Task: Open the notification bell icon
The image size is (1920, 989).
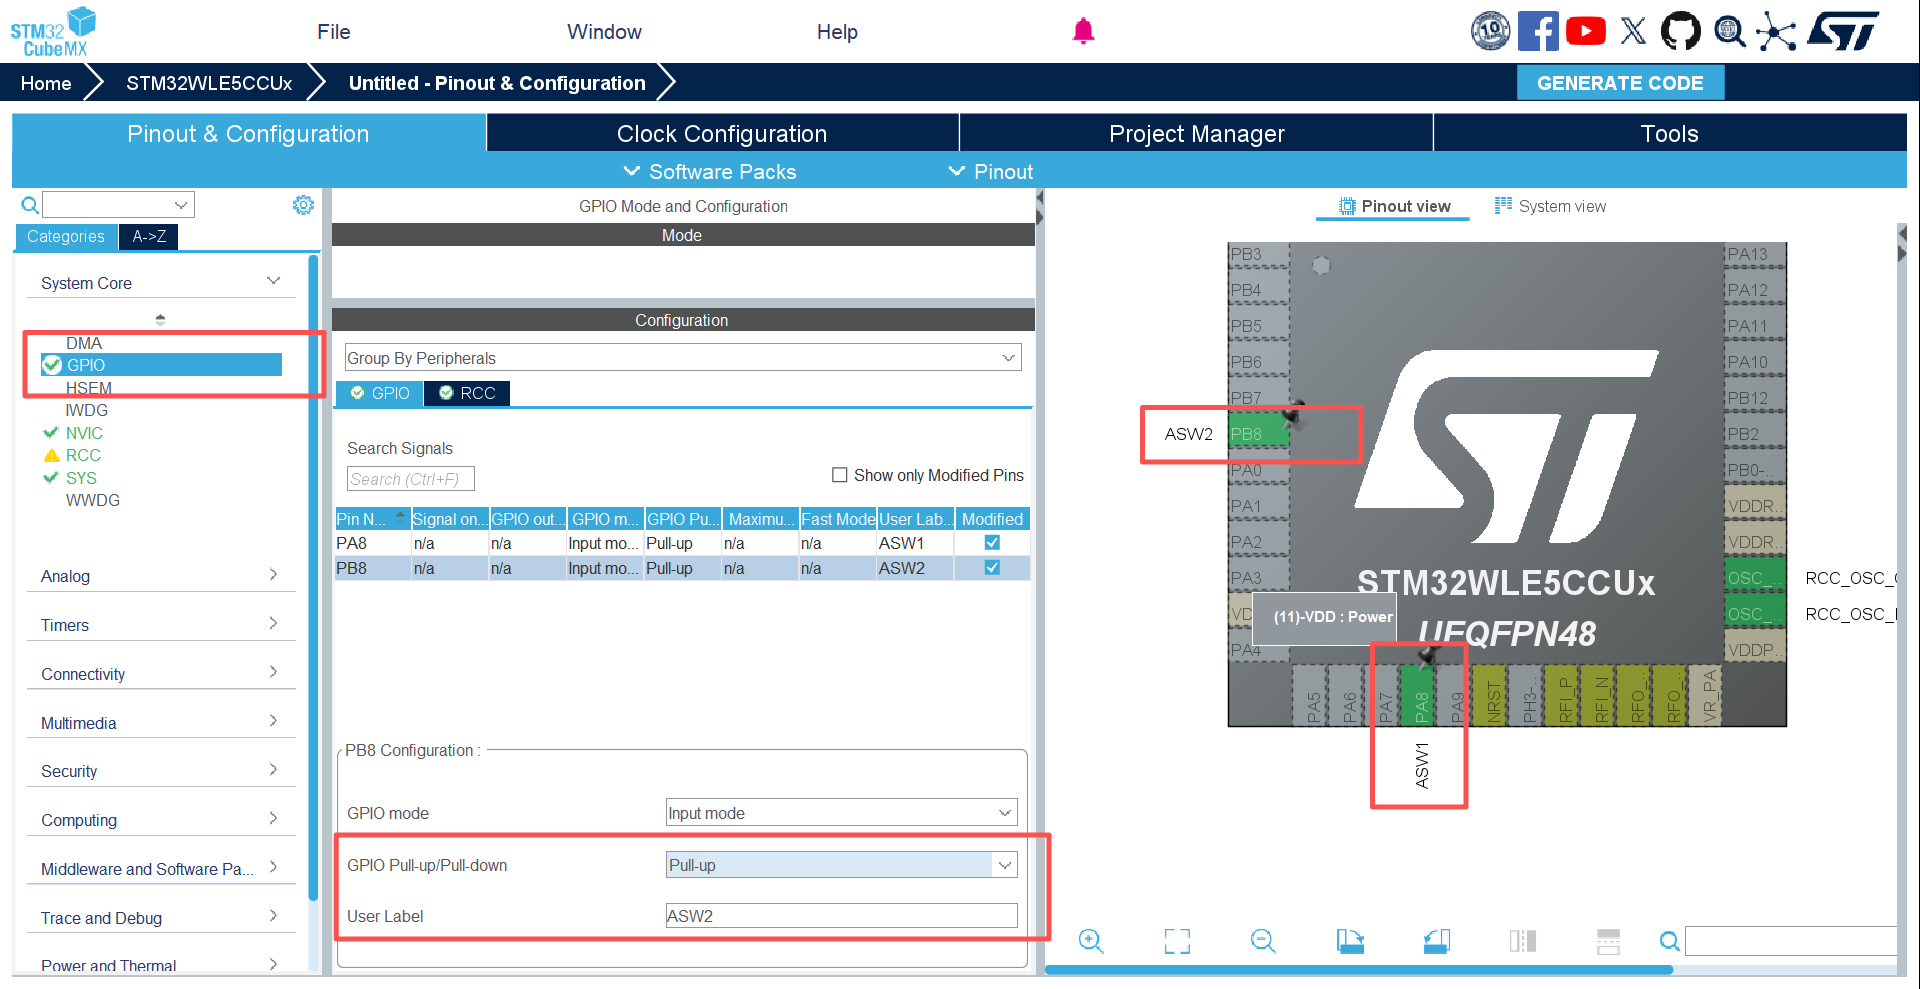Action: coord(1083,32)
